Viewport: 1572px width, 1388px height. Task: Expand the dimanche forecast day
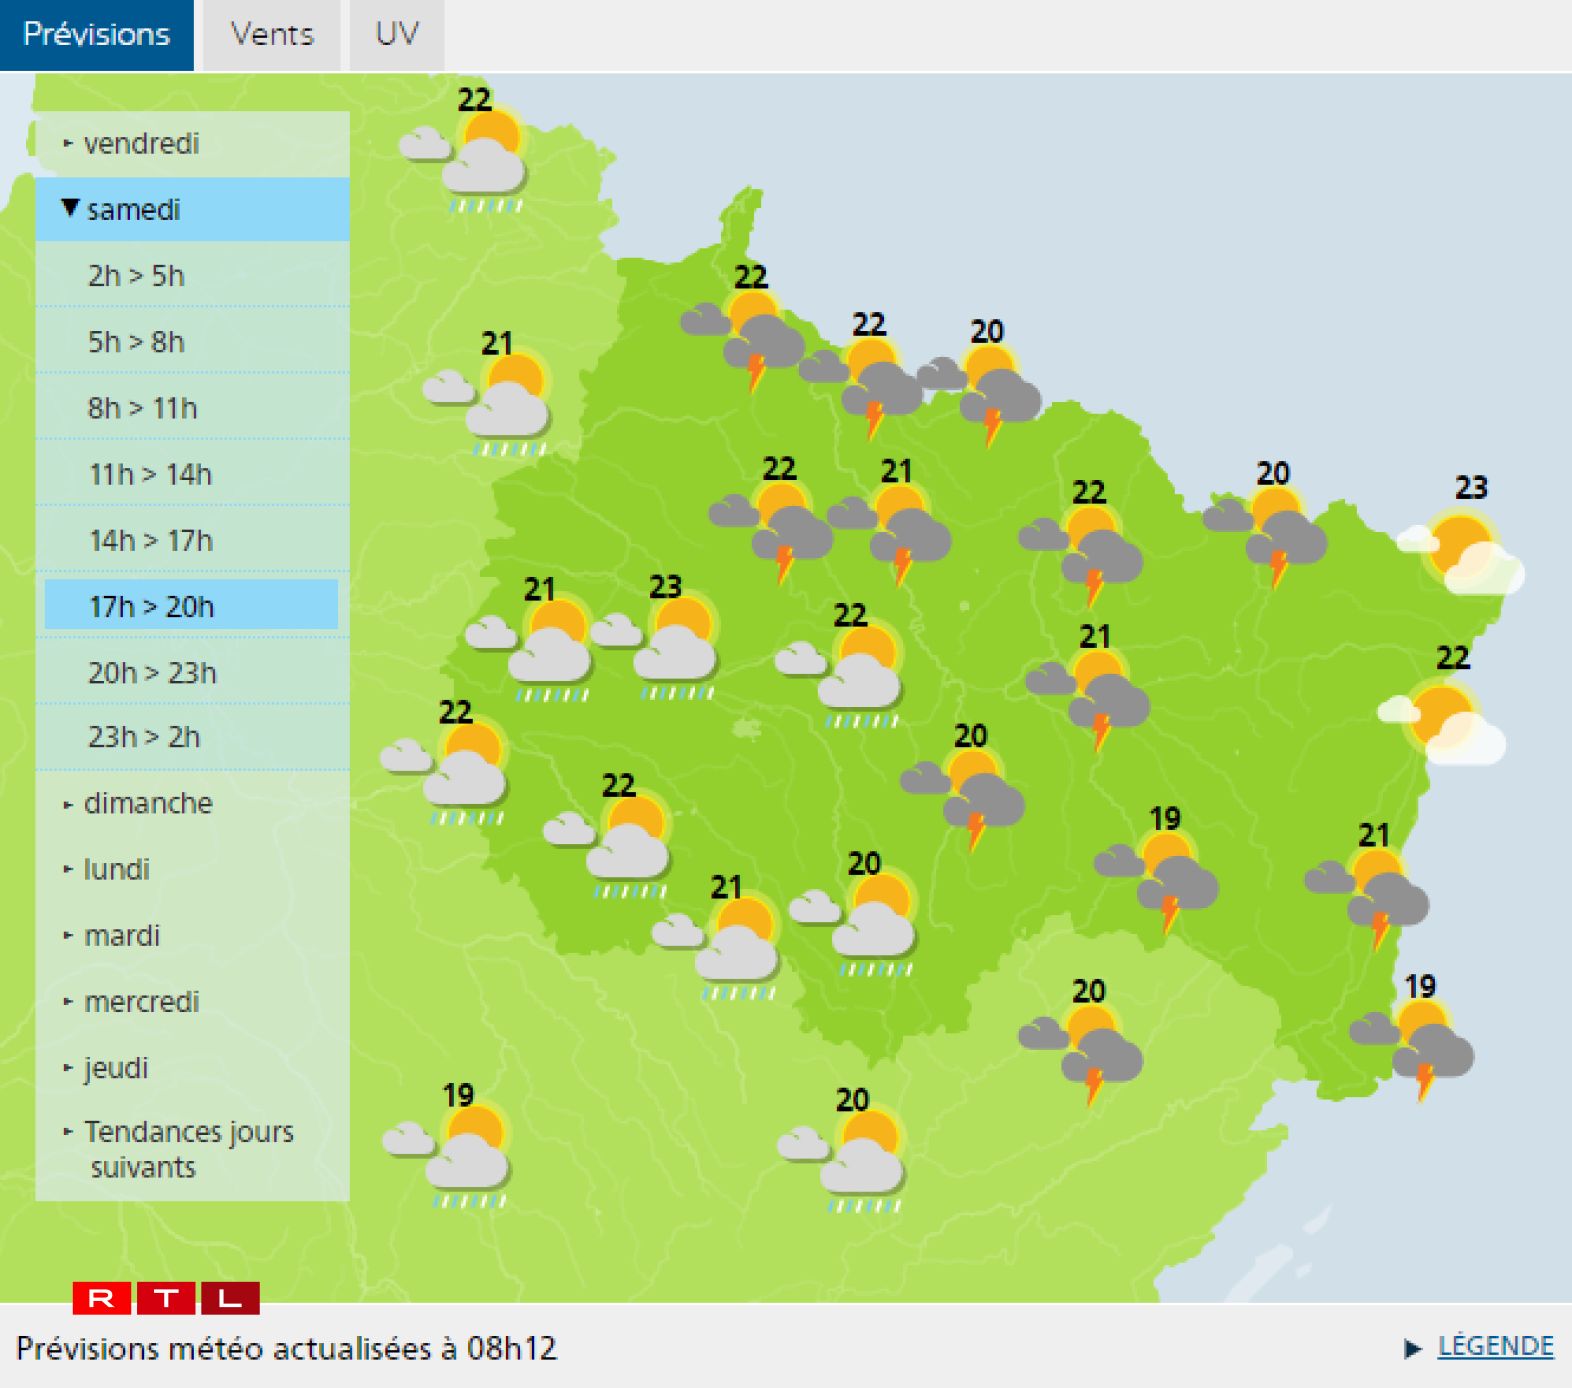(148, 803)
